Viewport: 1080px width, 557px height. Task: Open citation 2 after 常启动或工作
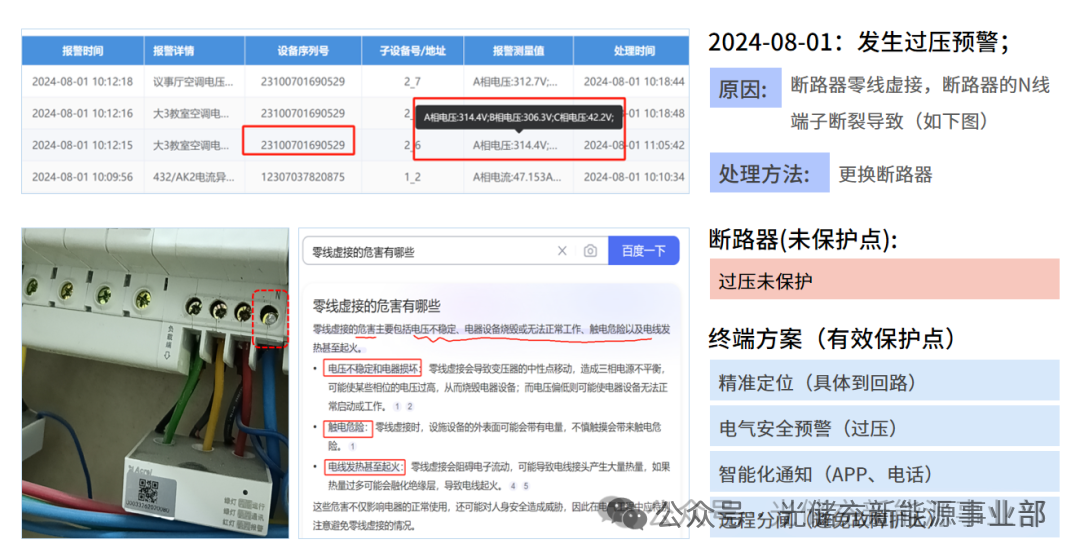coord(410,406)
